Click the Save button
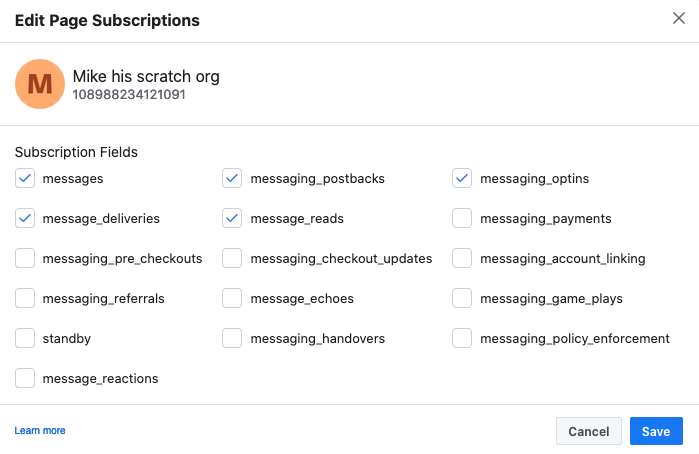This screenshot has width=699, height=454. [x=656, y=431]
